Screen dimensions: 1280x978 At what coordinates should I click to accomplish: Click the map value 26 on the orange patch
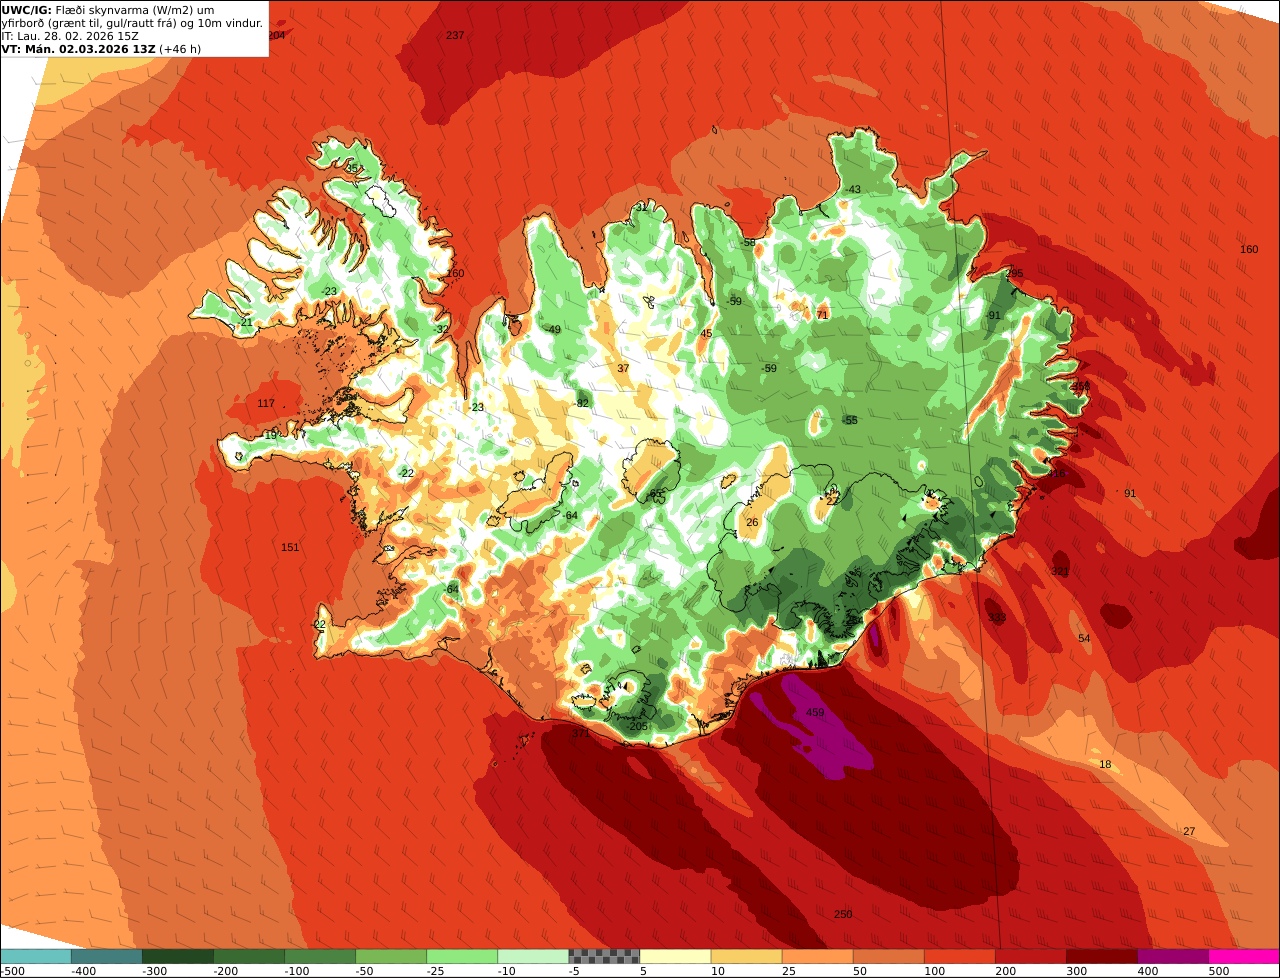coord(752,523)
